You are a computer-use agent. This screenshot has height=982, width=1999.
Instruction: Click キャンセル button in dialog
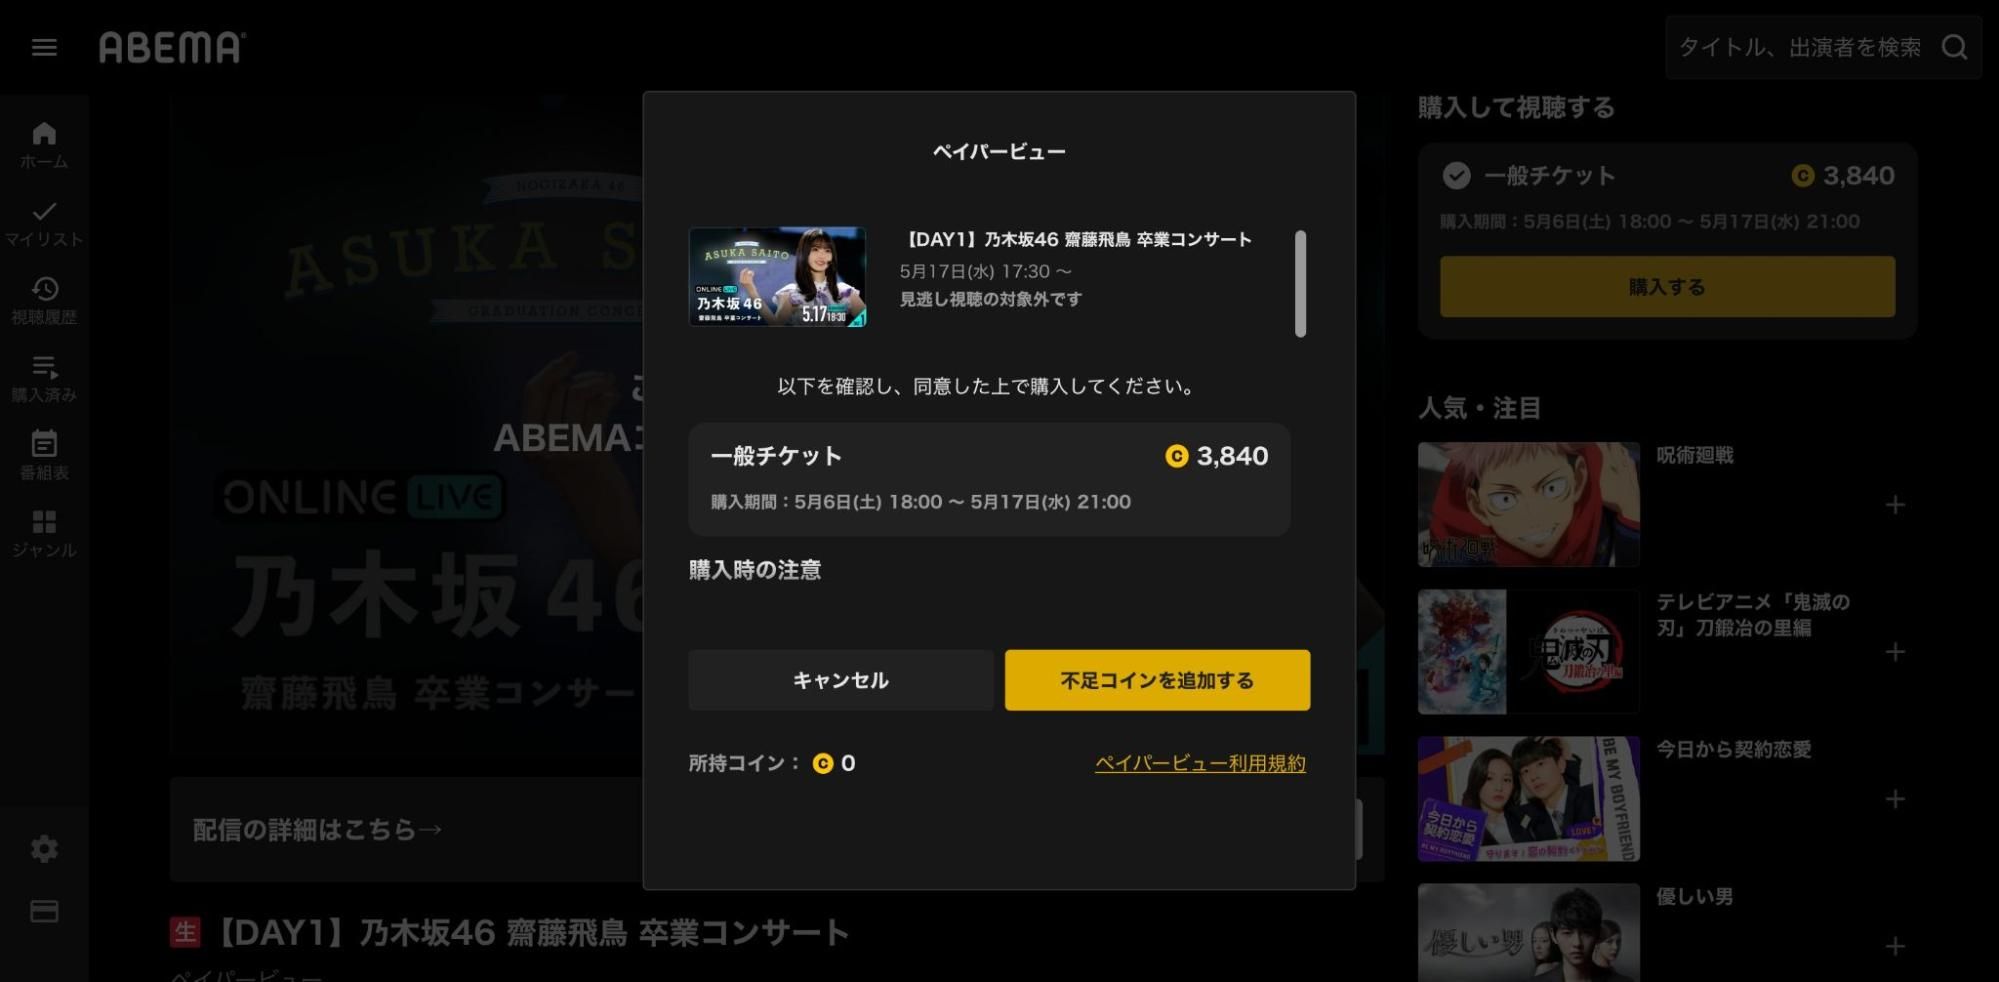coord(840,680)
